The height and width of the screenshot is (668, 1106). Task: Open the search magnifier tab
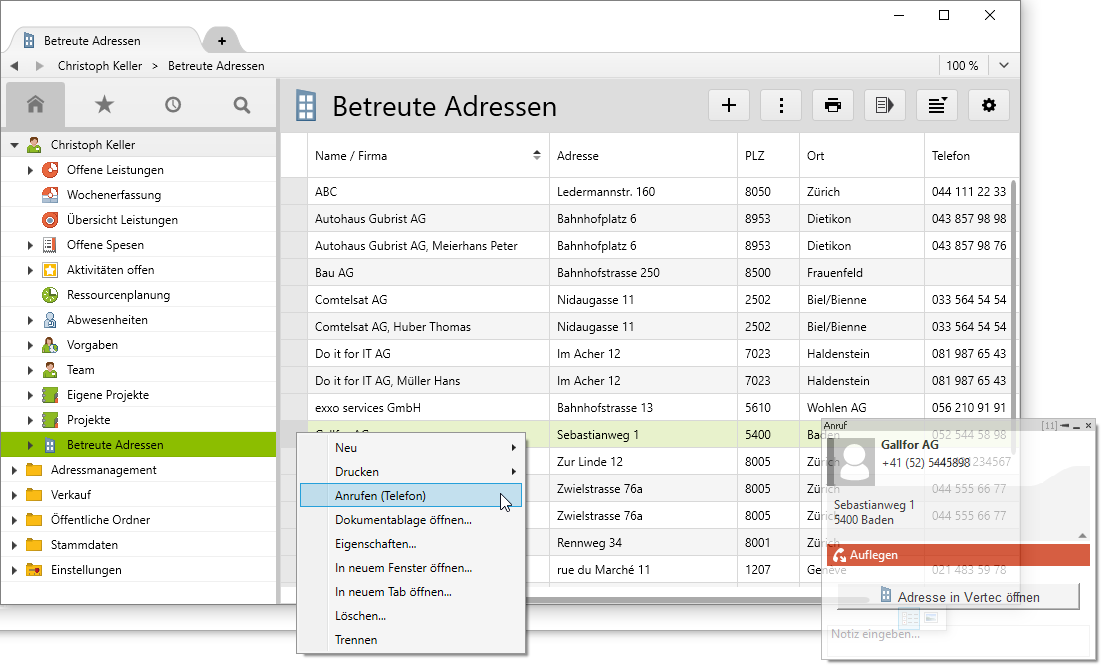point(242,105)
